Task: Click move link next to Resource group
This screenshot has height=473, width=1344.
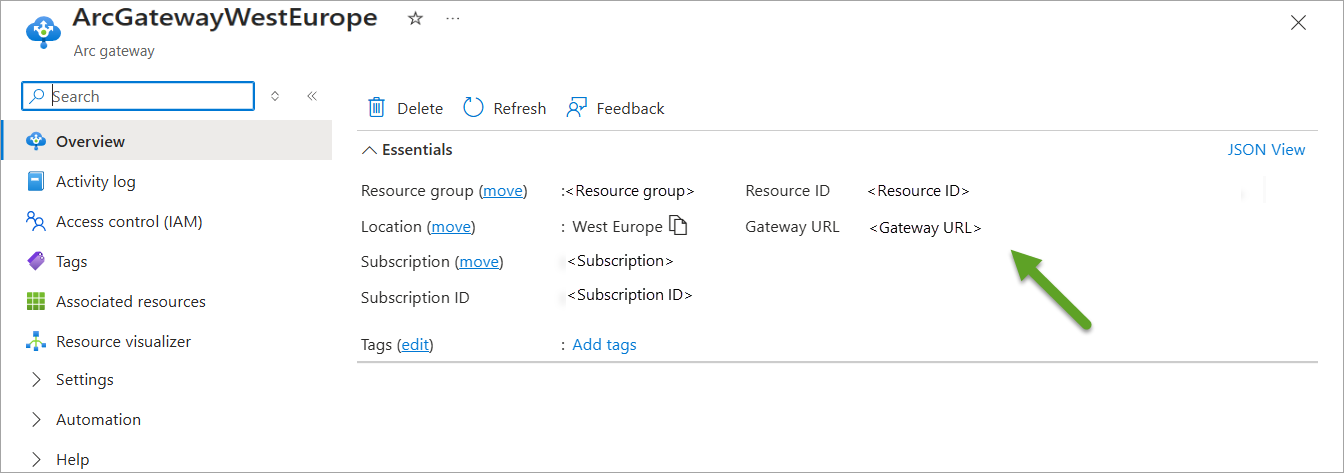Action: click(x=503, y=191)
